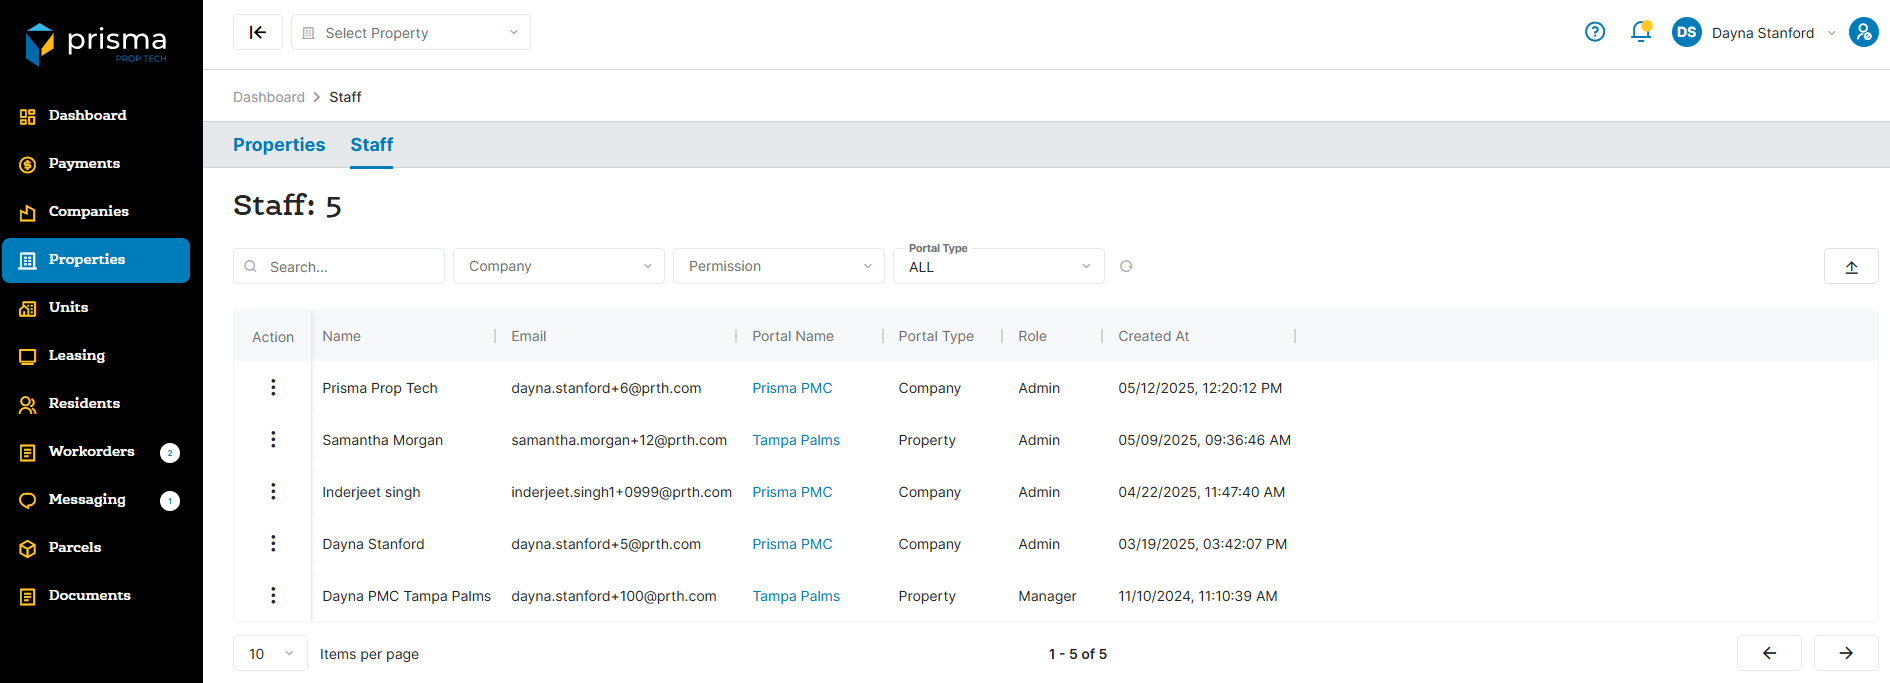Collapse the sidebar with the arrow icon
This screenshot has width=1890, height=683.
point(258,32)
